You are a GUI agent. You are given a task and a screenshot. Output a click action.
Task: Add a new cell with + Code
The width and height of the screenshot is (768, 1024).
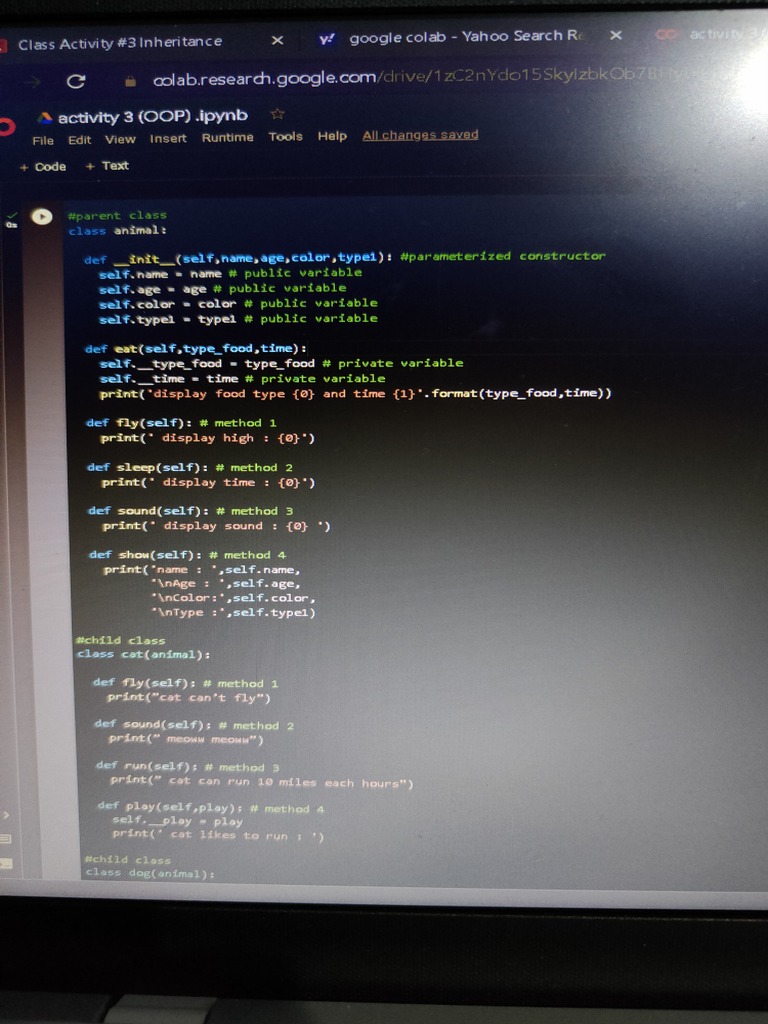point(43,167)
